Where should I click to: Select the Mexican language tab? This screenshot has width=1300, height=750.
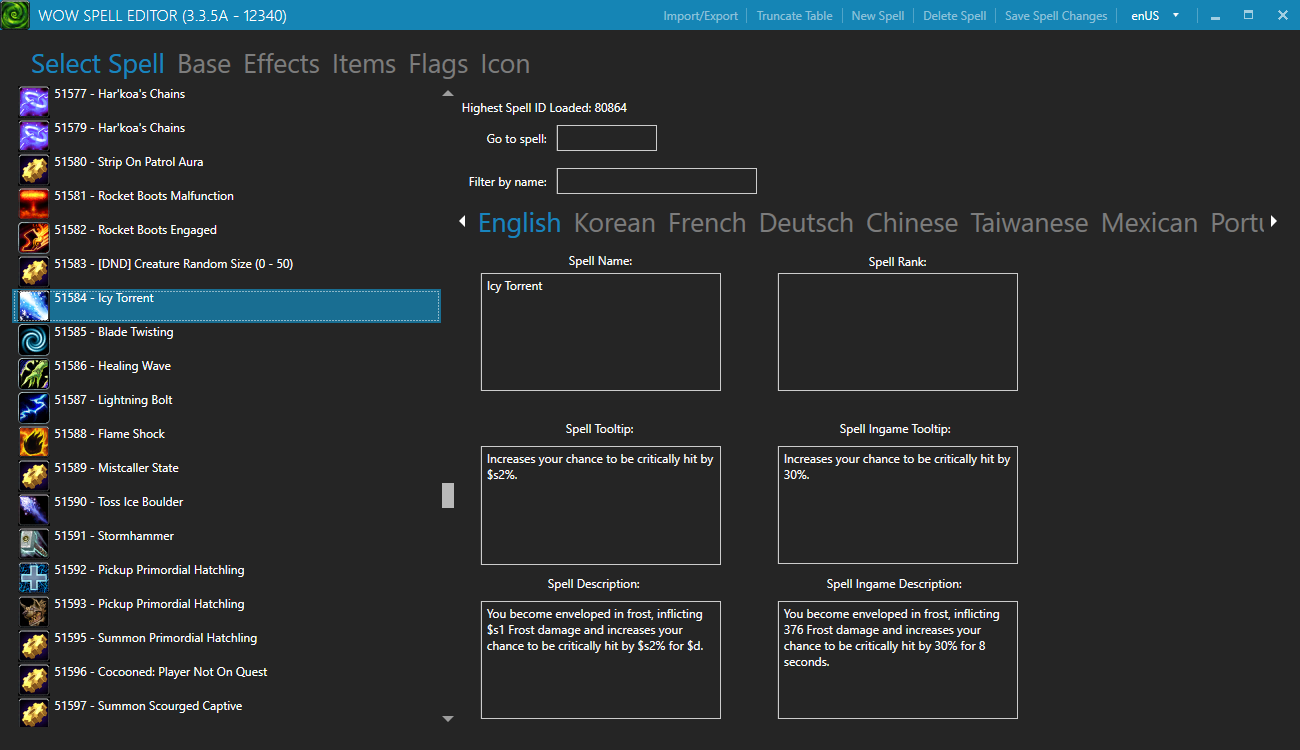click(1149, 223)
